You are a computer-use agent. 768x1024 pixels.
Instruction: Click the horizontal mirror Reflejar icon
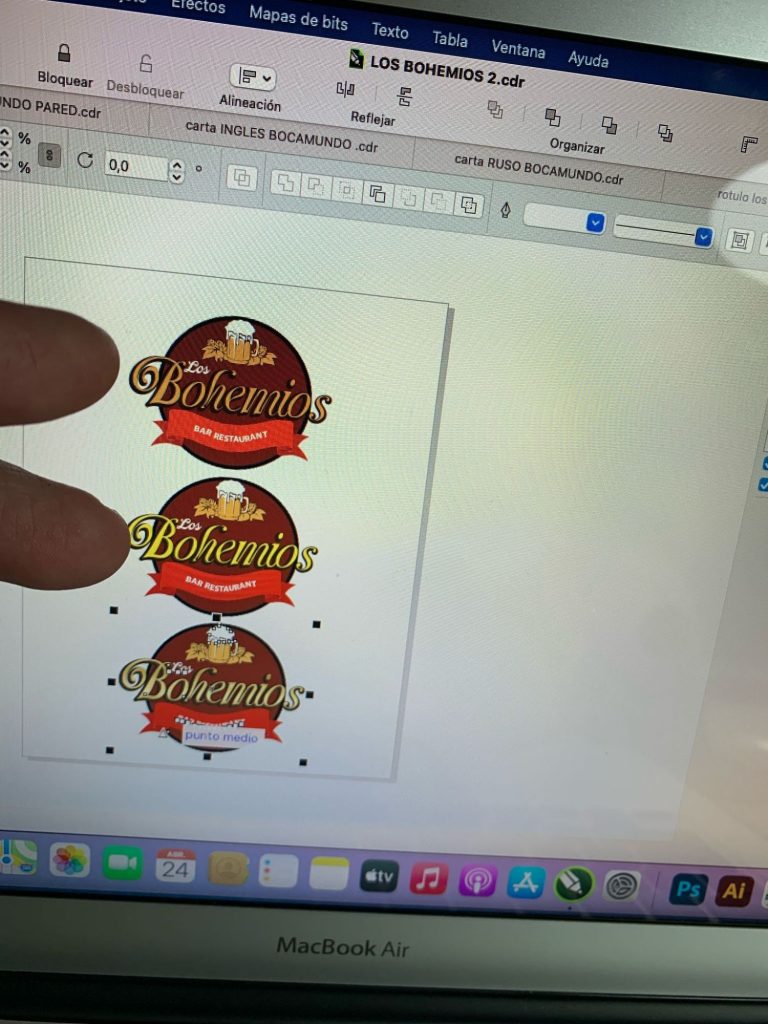point(345,90)
